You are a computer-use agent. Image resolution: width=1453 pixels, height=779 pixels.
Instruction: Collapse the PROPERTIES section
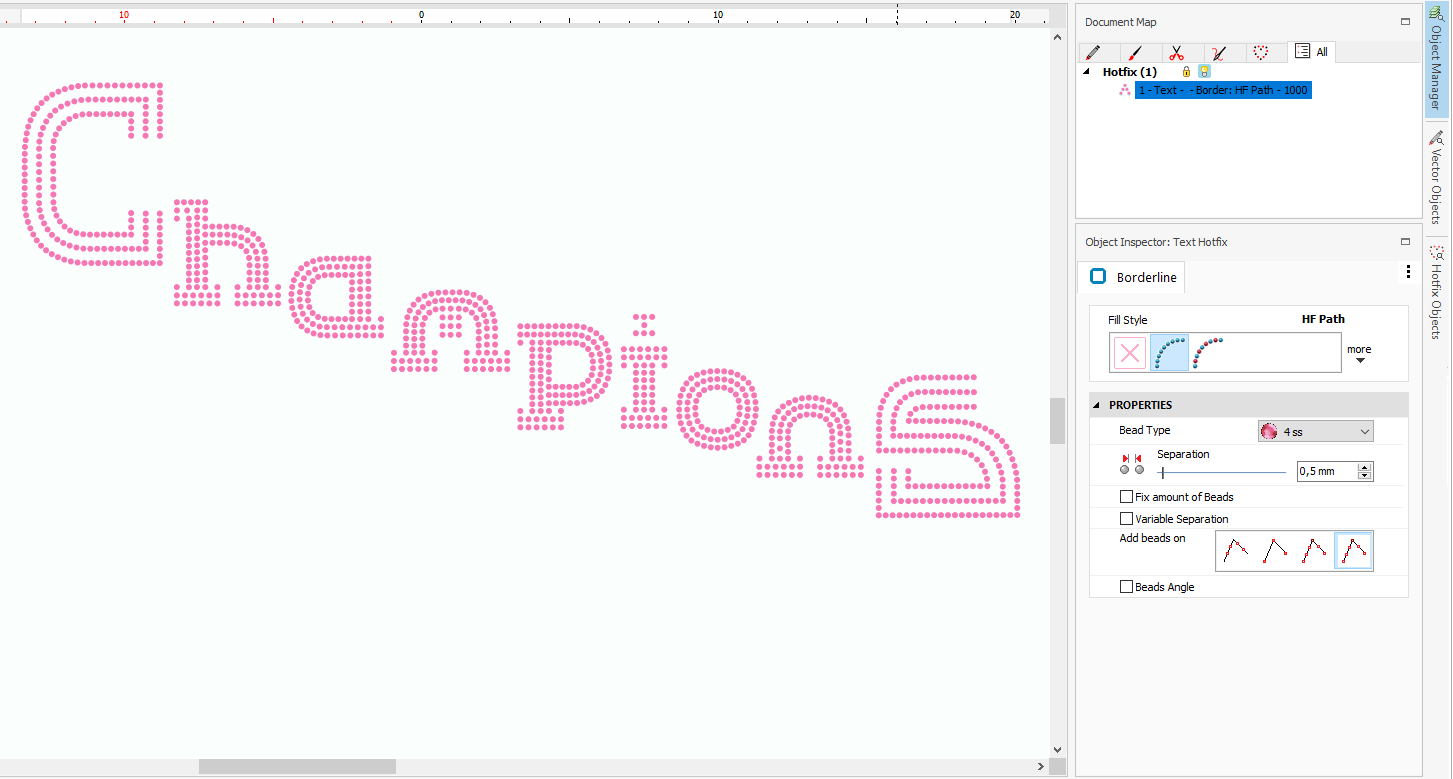point(1097,405)
